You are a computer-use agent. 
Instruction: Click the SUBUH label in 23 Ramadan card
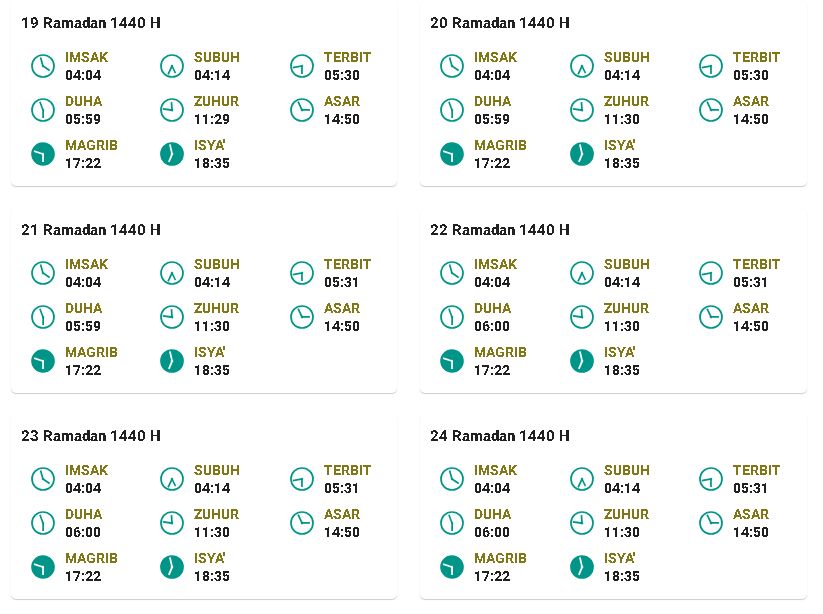(x=217, y=470)
